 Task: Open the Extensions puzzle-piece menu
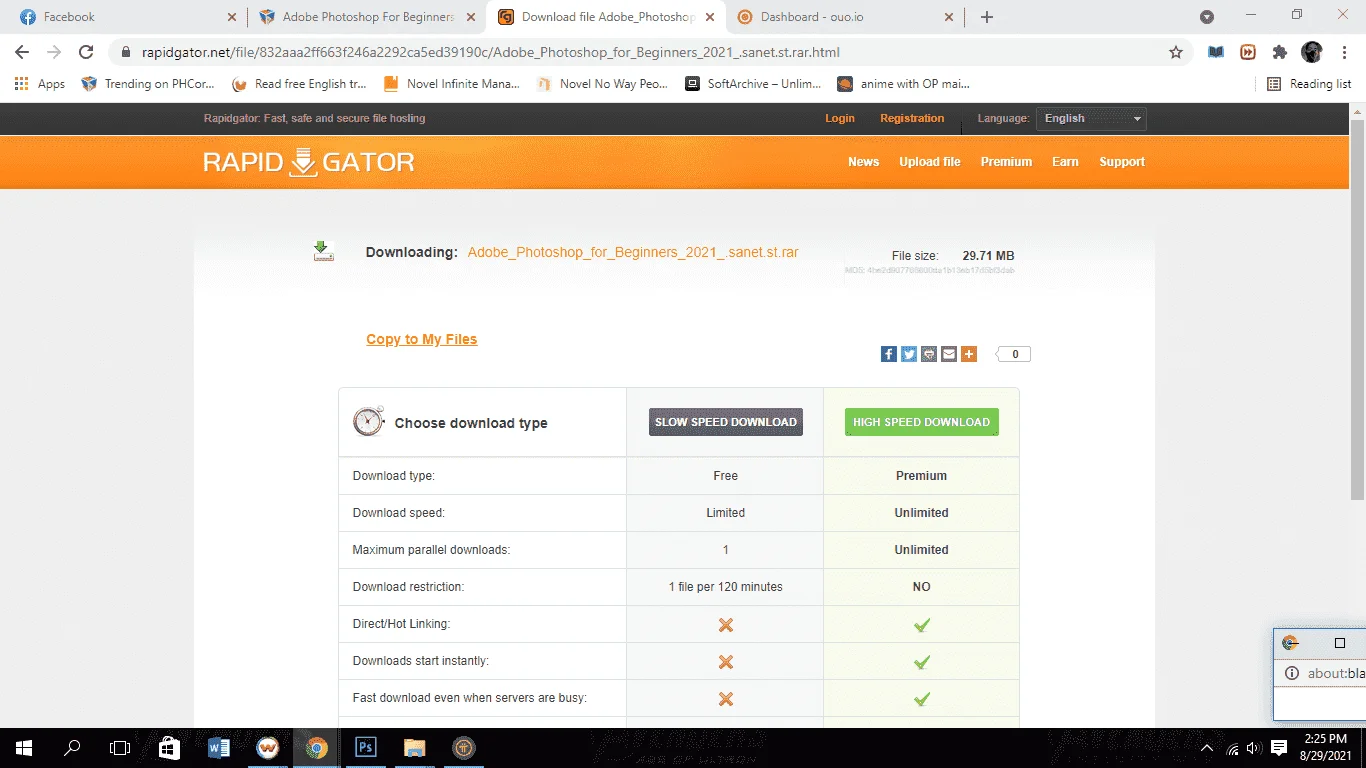tap(1280, 52)
